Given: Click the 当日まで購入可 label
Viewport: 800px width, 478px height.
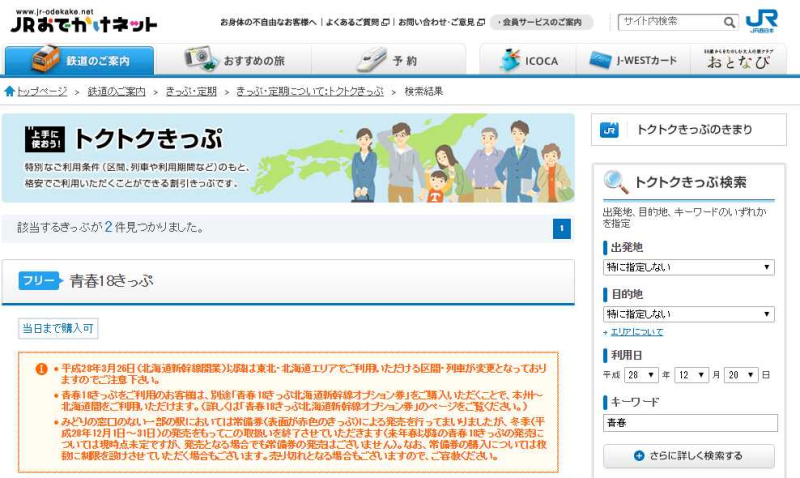Looking at the screenshot, I should coord(58,329).
